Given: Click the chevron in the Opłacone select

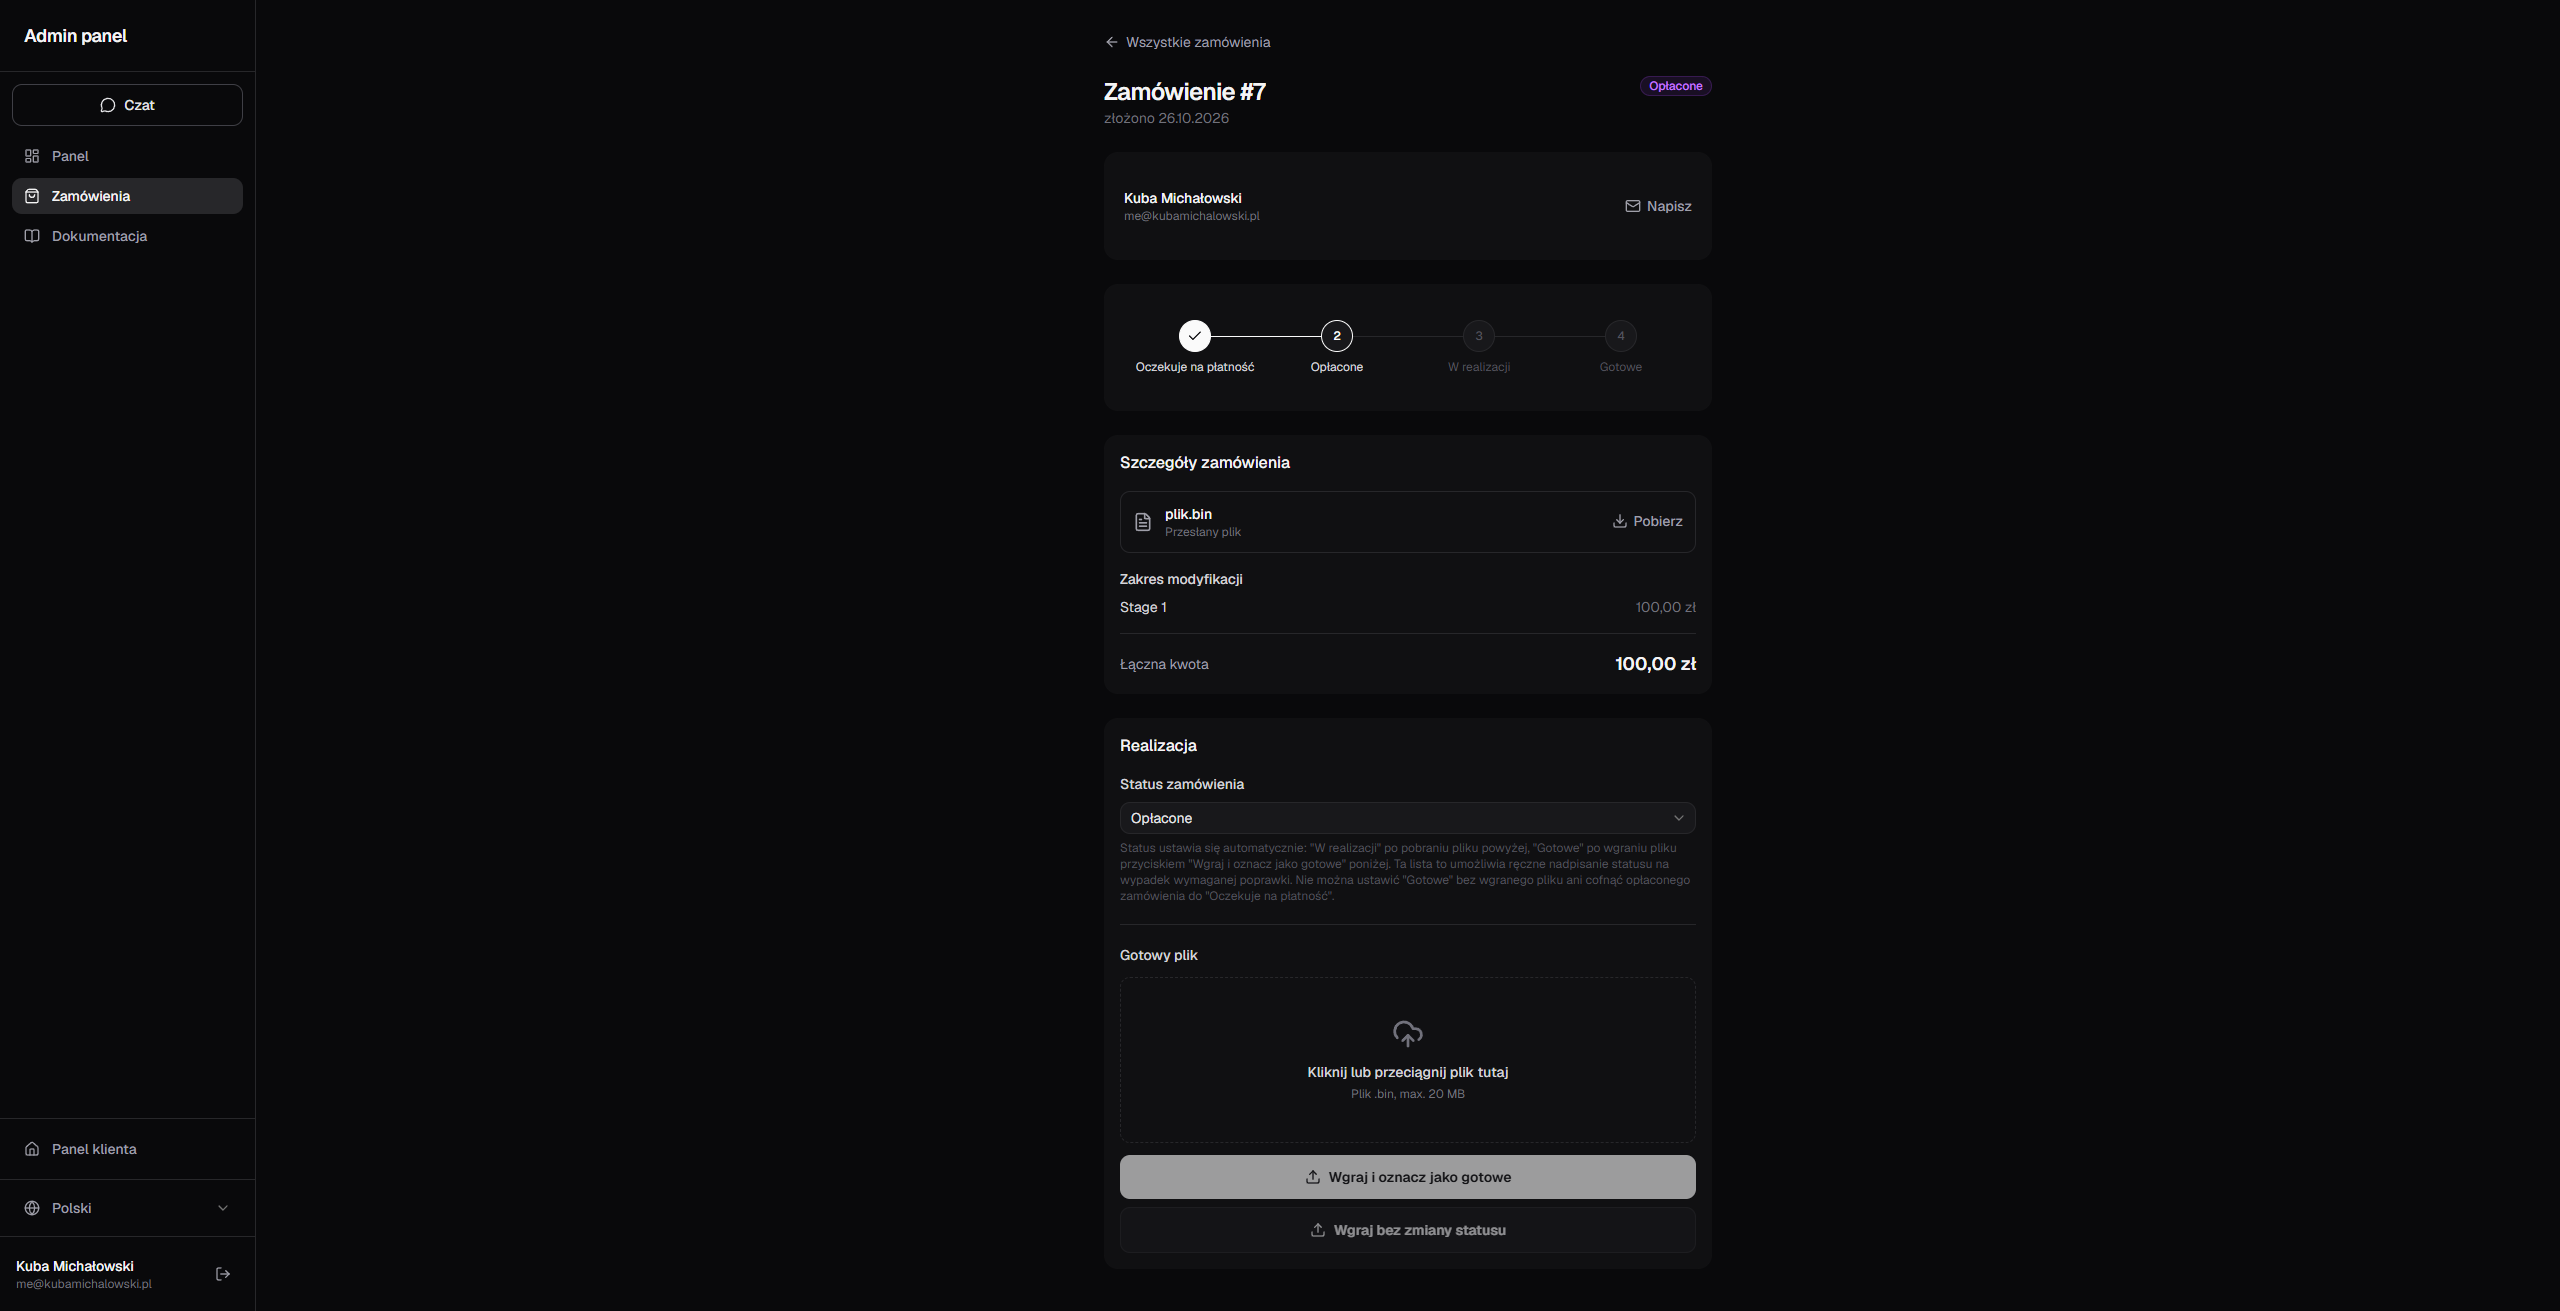Looking at the screenshot, I should click(x=1679, y=818).
